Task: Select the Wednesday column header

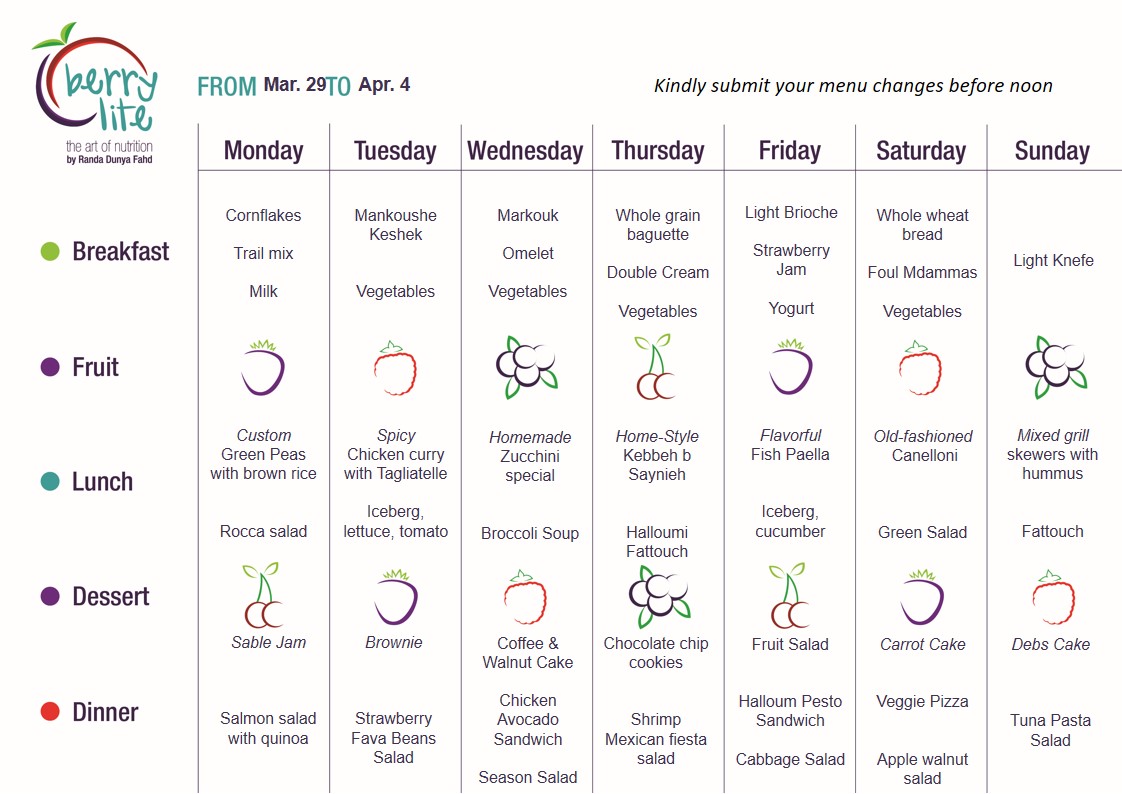Action: (525, 151)
